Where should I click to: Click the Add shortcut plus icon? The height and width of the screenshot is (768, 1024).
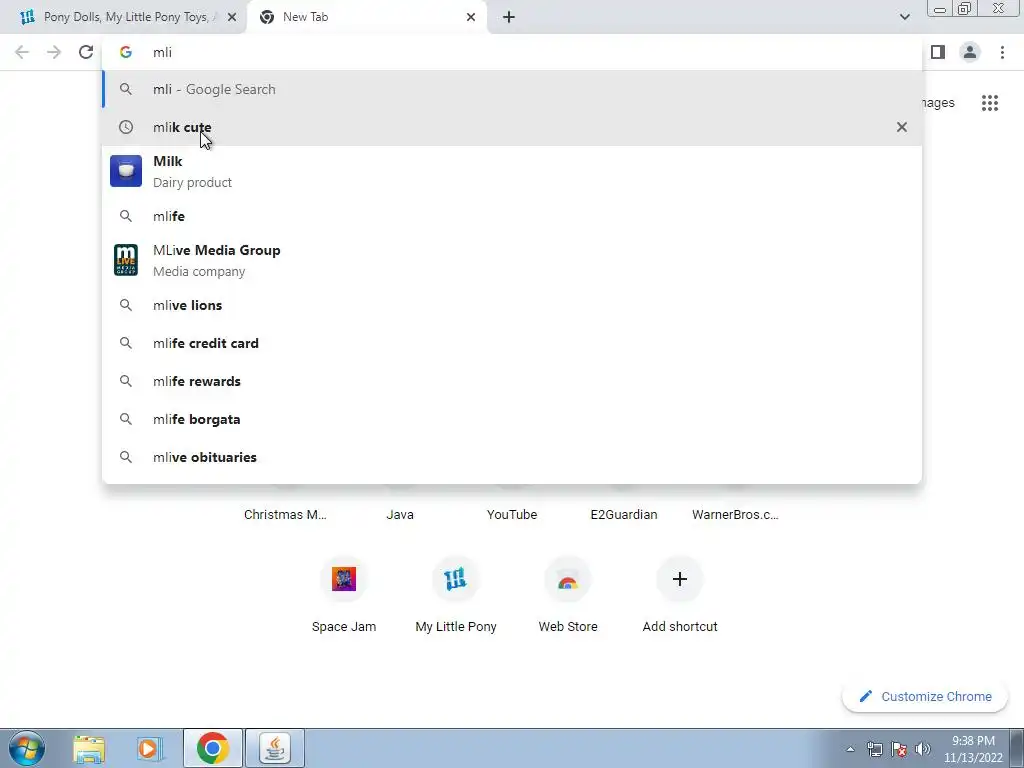(x=680, y=579)
